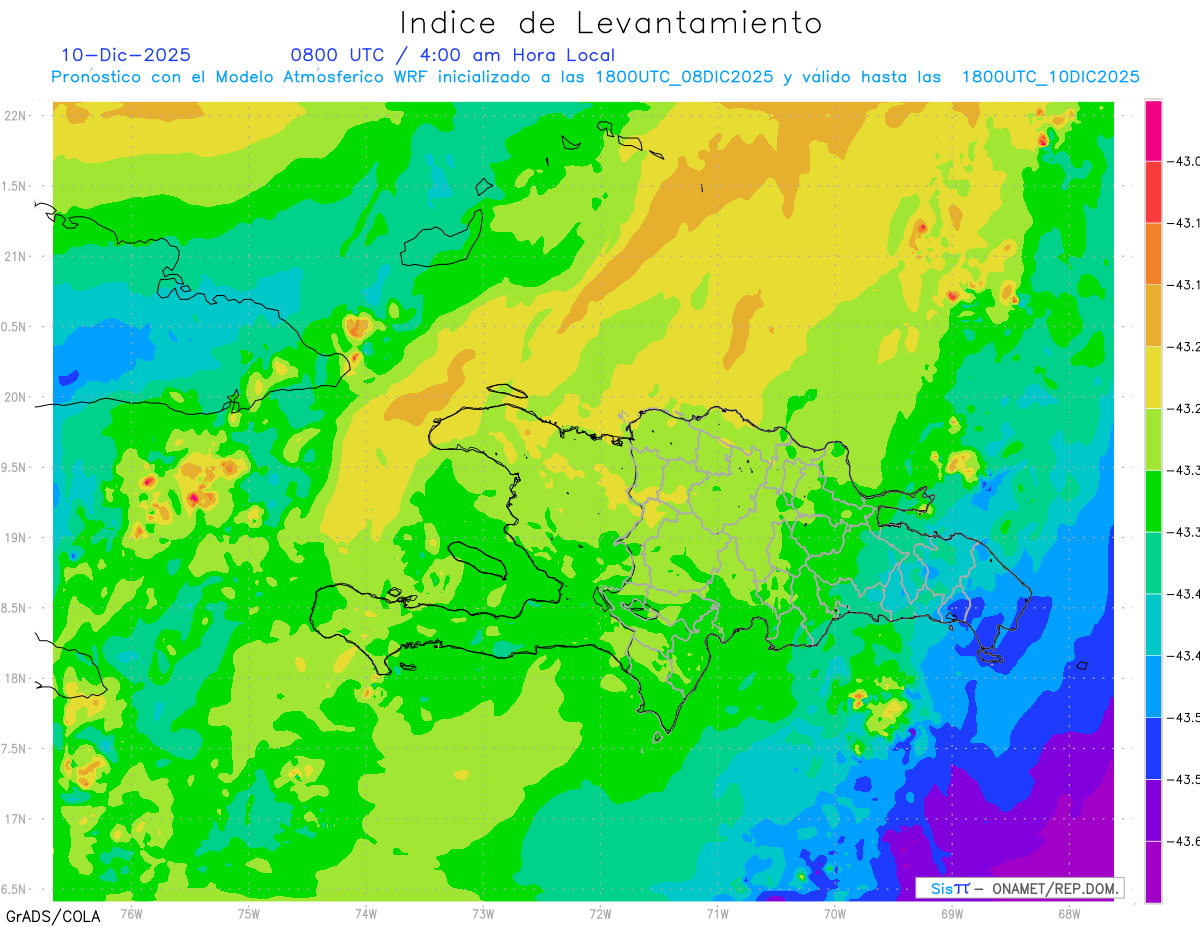The width and height of the screenshot is (1200, 927).
Task: Click the "19N" latitude label
Action: (x=15, y=537)
